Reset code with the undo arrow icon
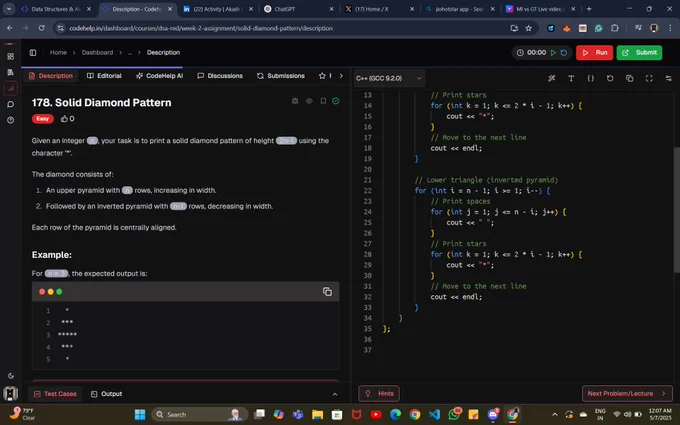This screenshot has width=680, height=425. 610,78
